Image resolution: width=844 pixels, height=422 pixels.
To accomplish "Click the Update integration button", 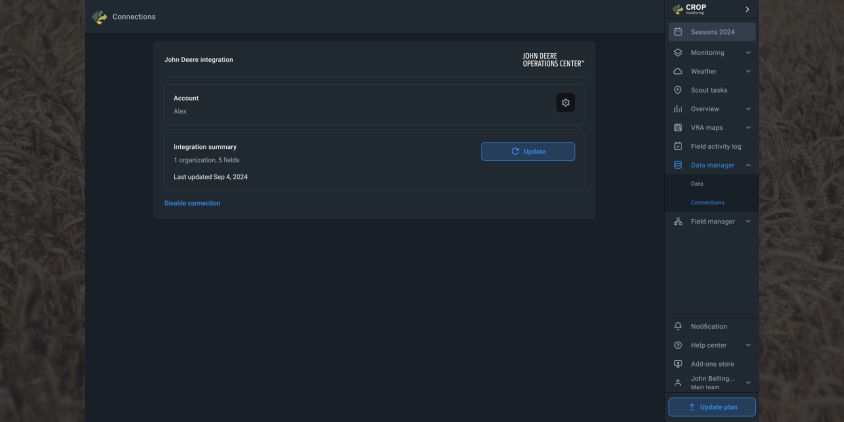I will tap(528, 151).
